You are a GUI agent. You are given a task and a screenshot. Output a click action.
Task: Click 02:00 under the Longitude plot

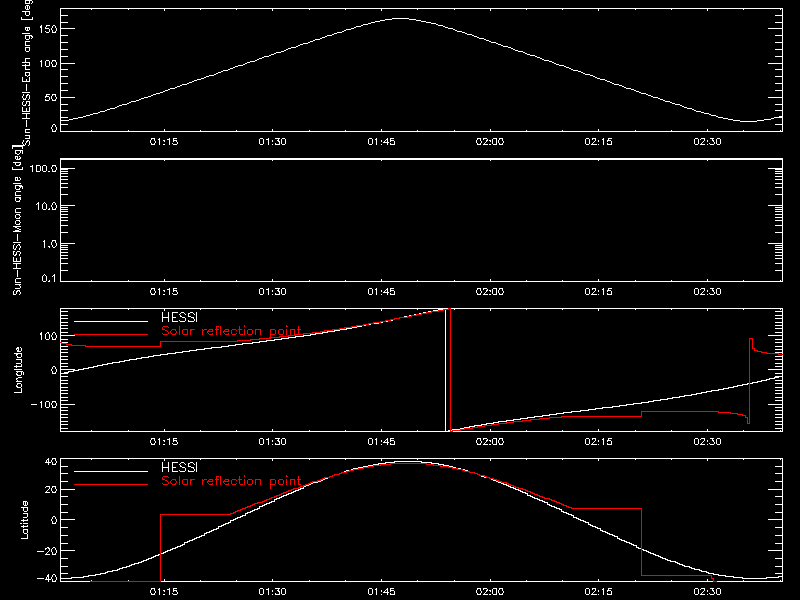(490, 442)
